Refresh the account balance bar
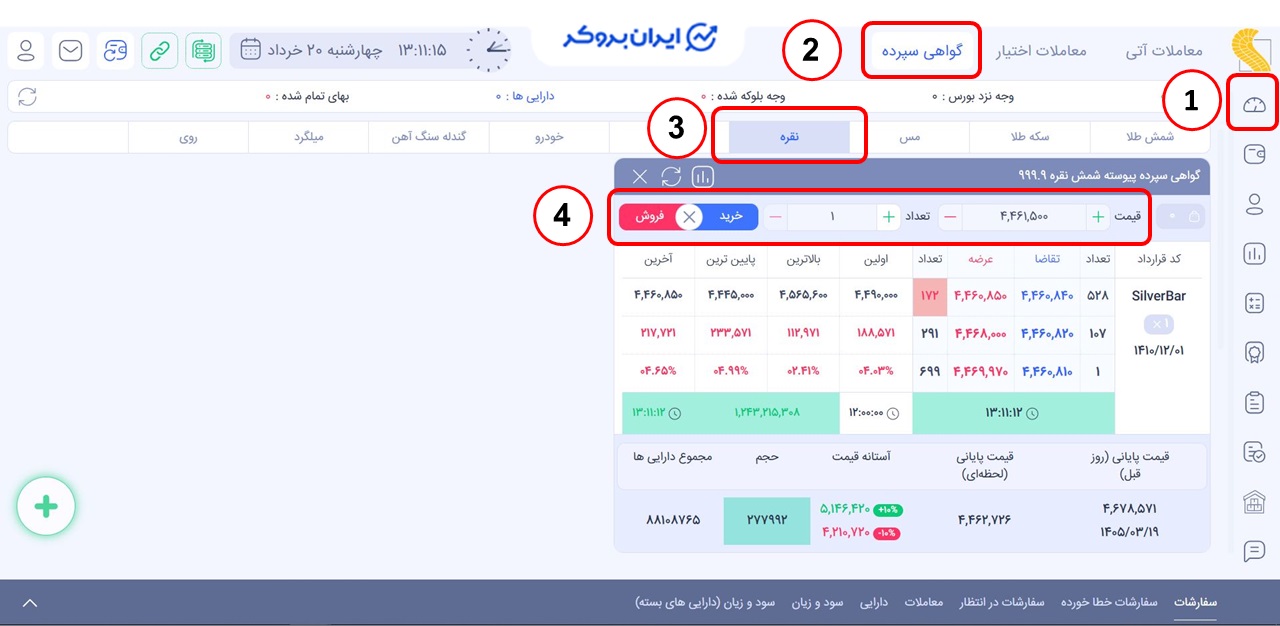 [x=27, y=97]
